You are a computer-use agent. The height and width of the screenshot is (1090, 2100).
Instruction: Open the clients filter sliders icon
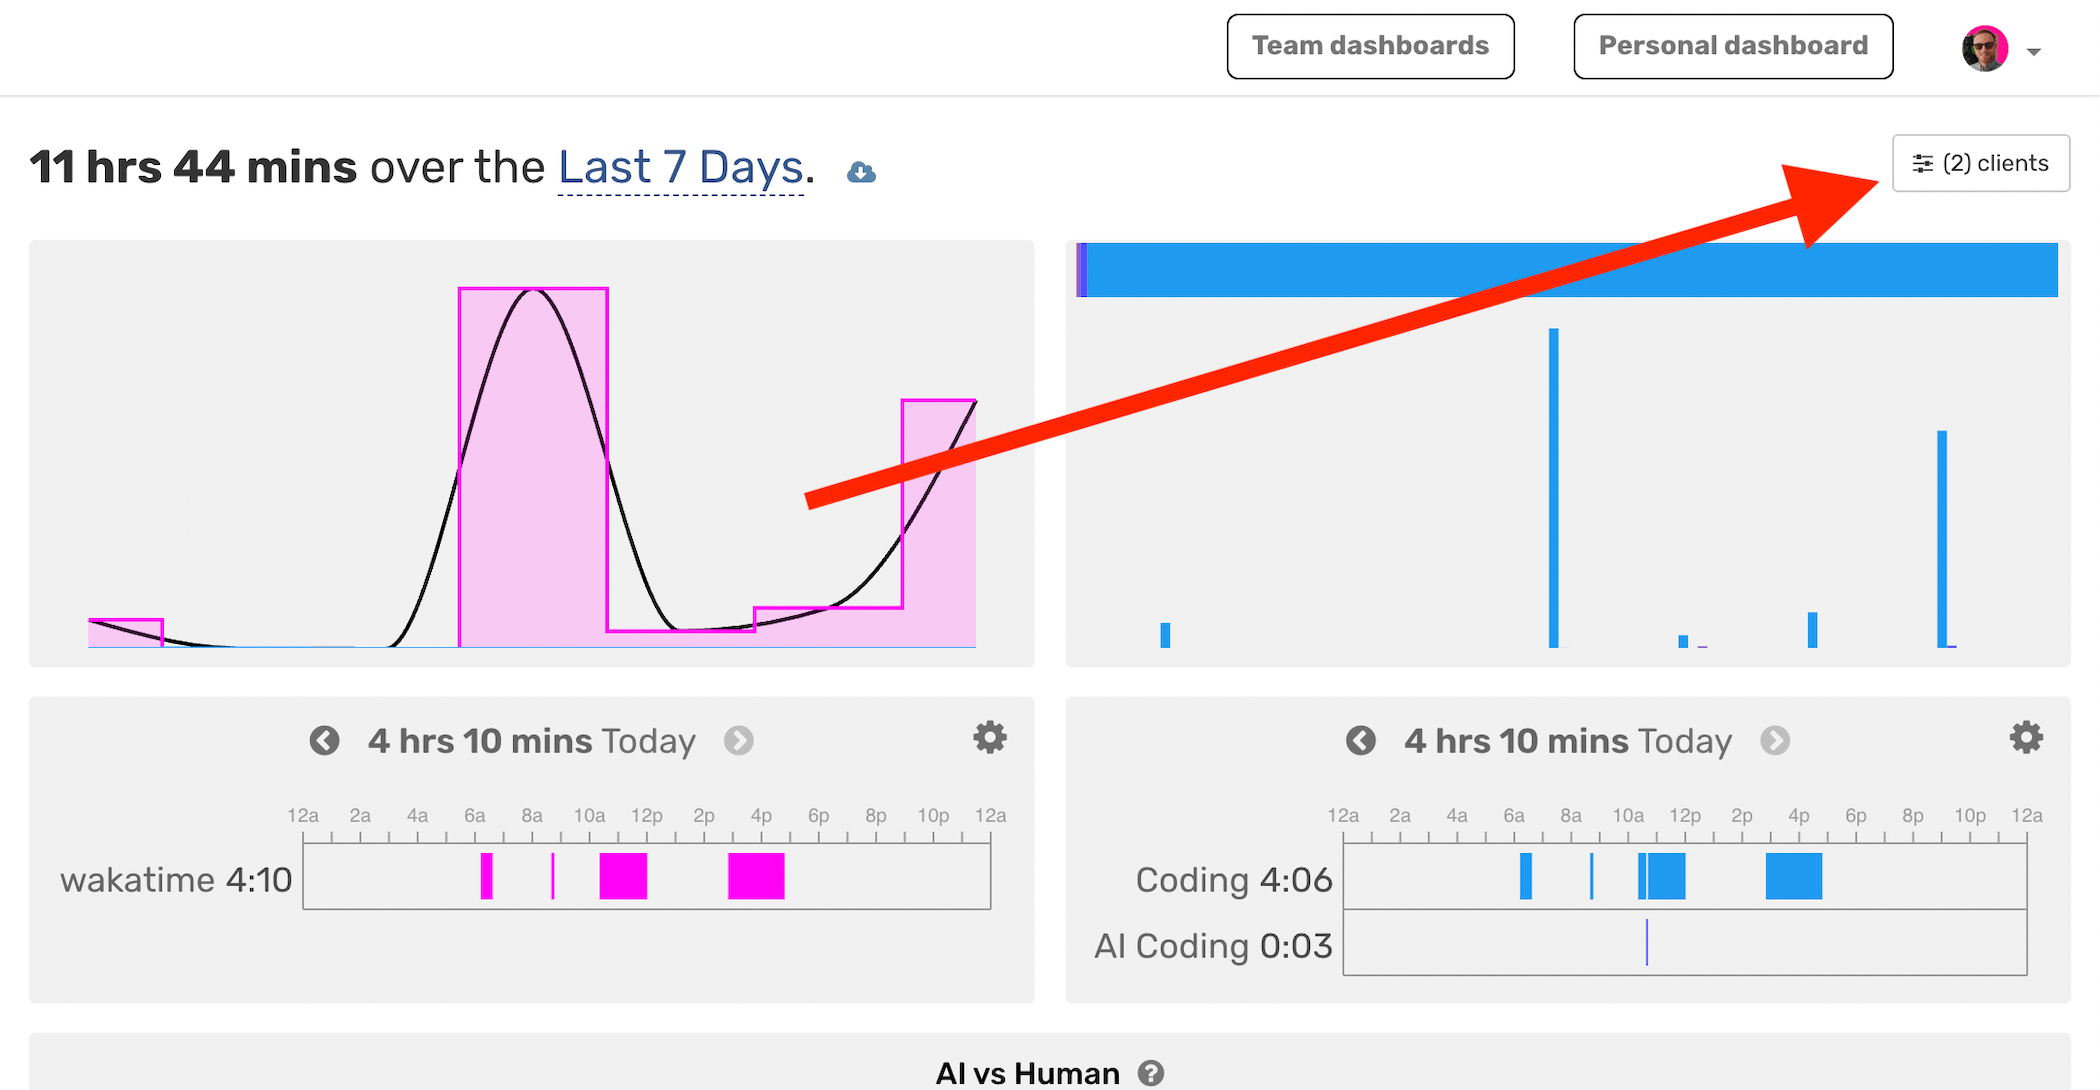coord(1922,163)
